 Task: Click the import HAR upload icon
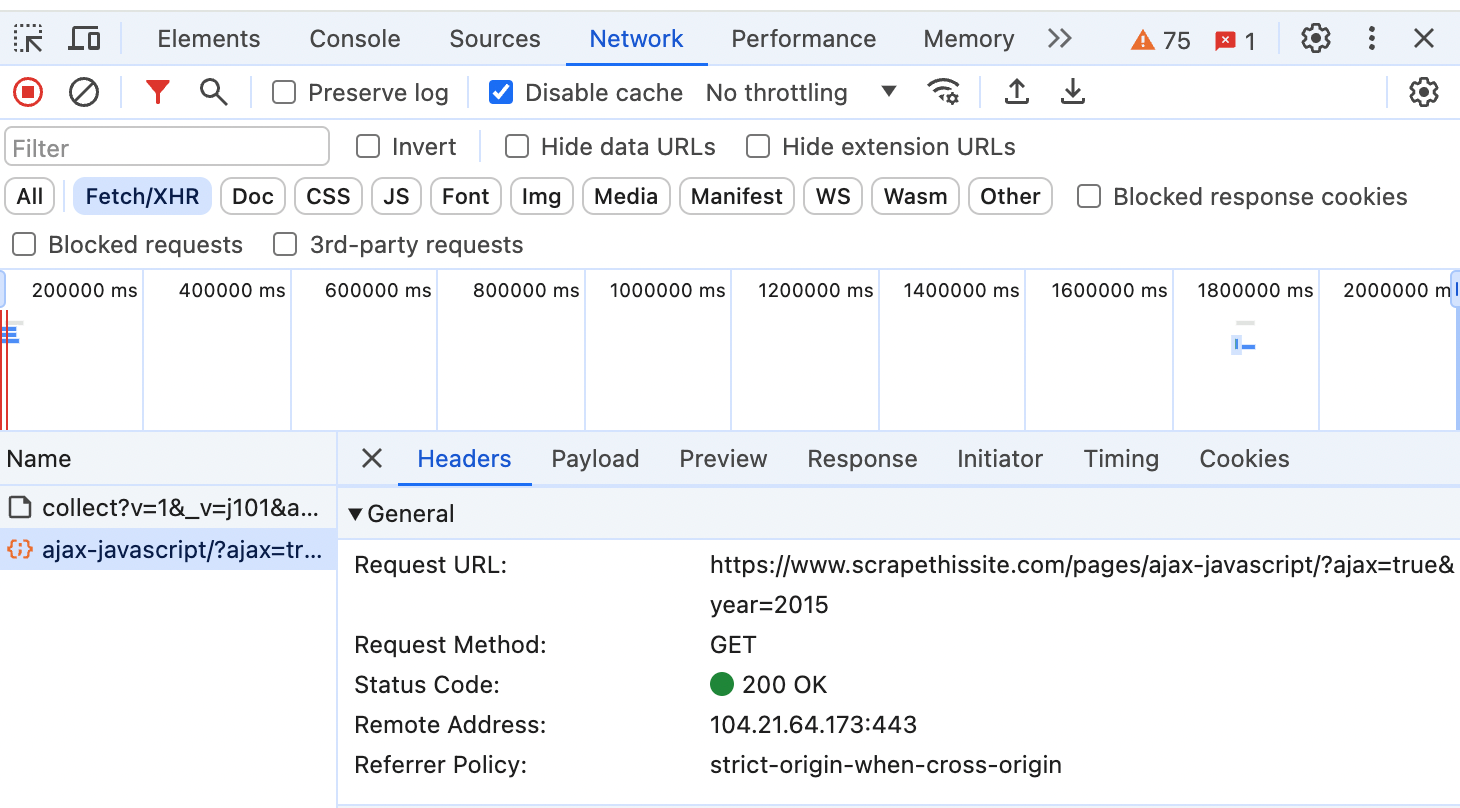click(1016, 93)
